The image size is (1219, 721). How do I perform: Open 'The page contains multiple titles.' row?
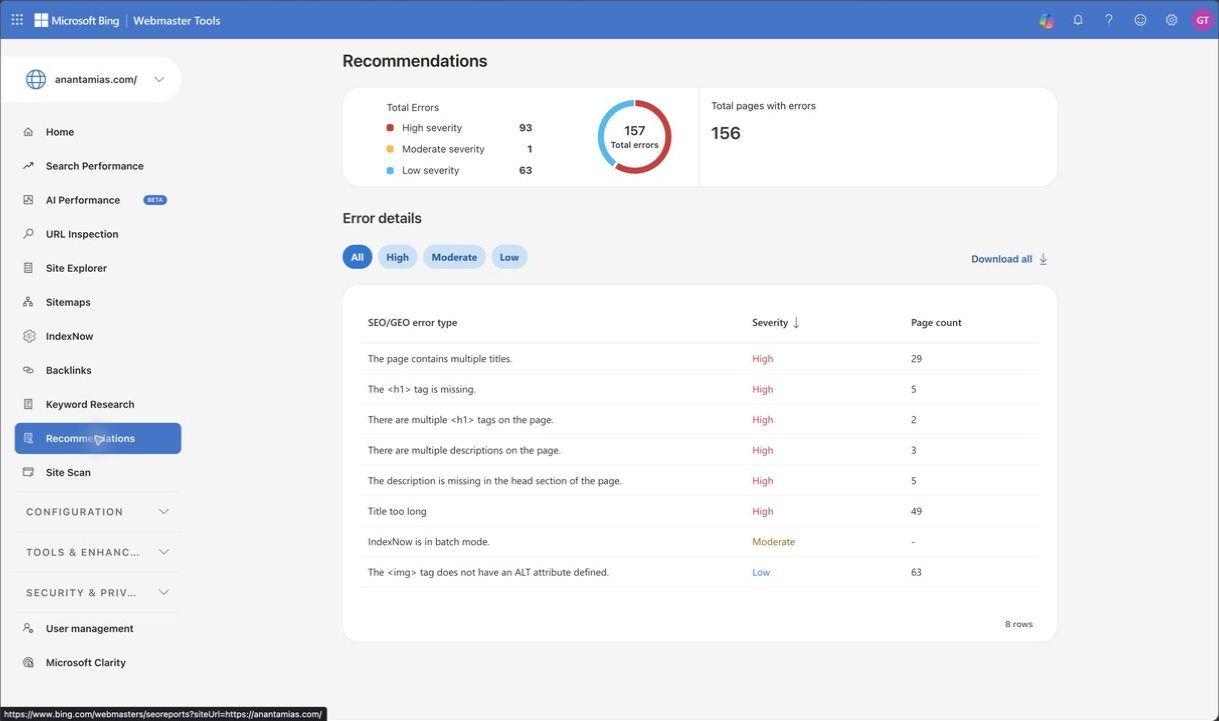click(x=700, y=358)
